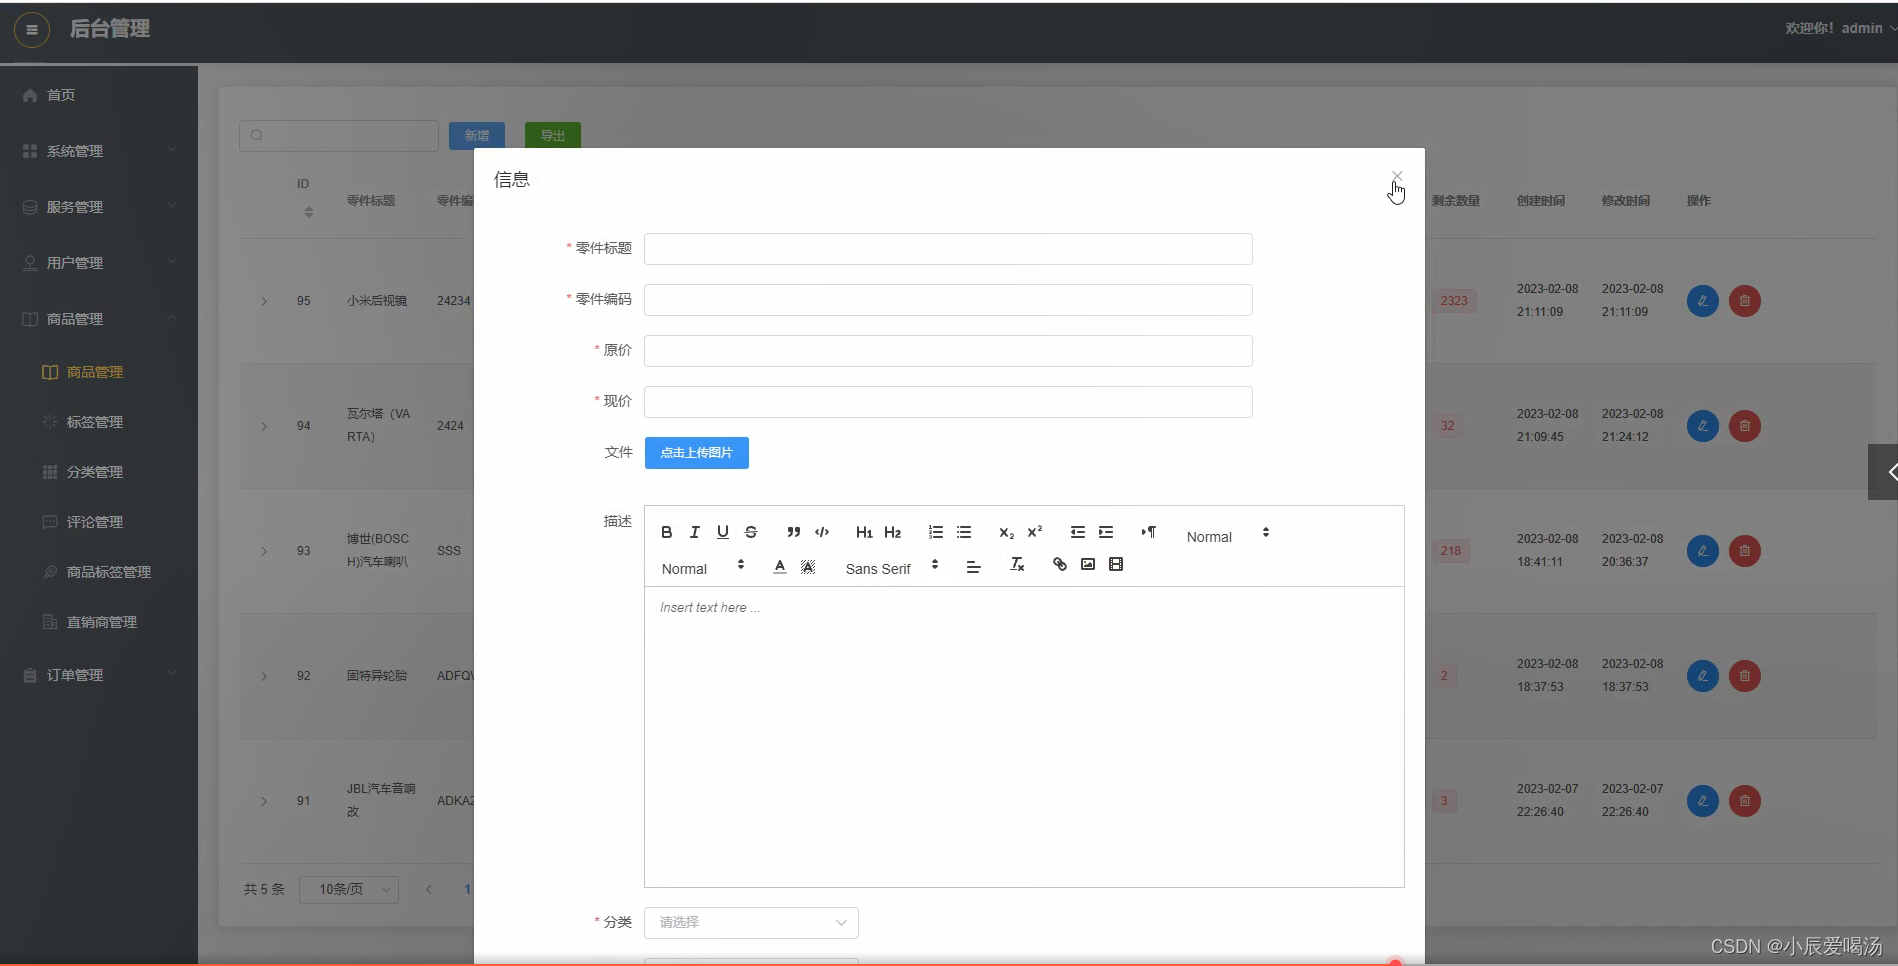The height and width of the screenshot is (966, 1898).
Task: Open the 10条/页 page size dropdown
Action: [x=349, y=889]
